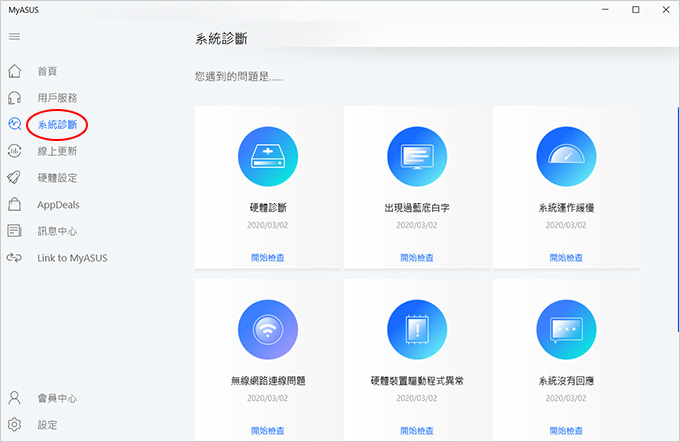Image resolution: width=680 pixels, height=442 pixels.
Task: Click the date 2020/03/02 under 系統運作緩慢
Action: (566, 225)
